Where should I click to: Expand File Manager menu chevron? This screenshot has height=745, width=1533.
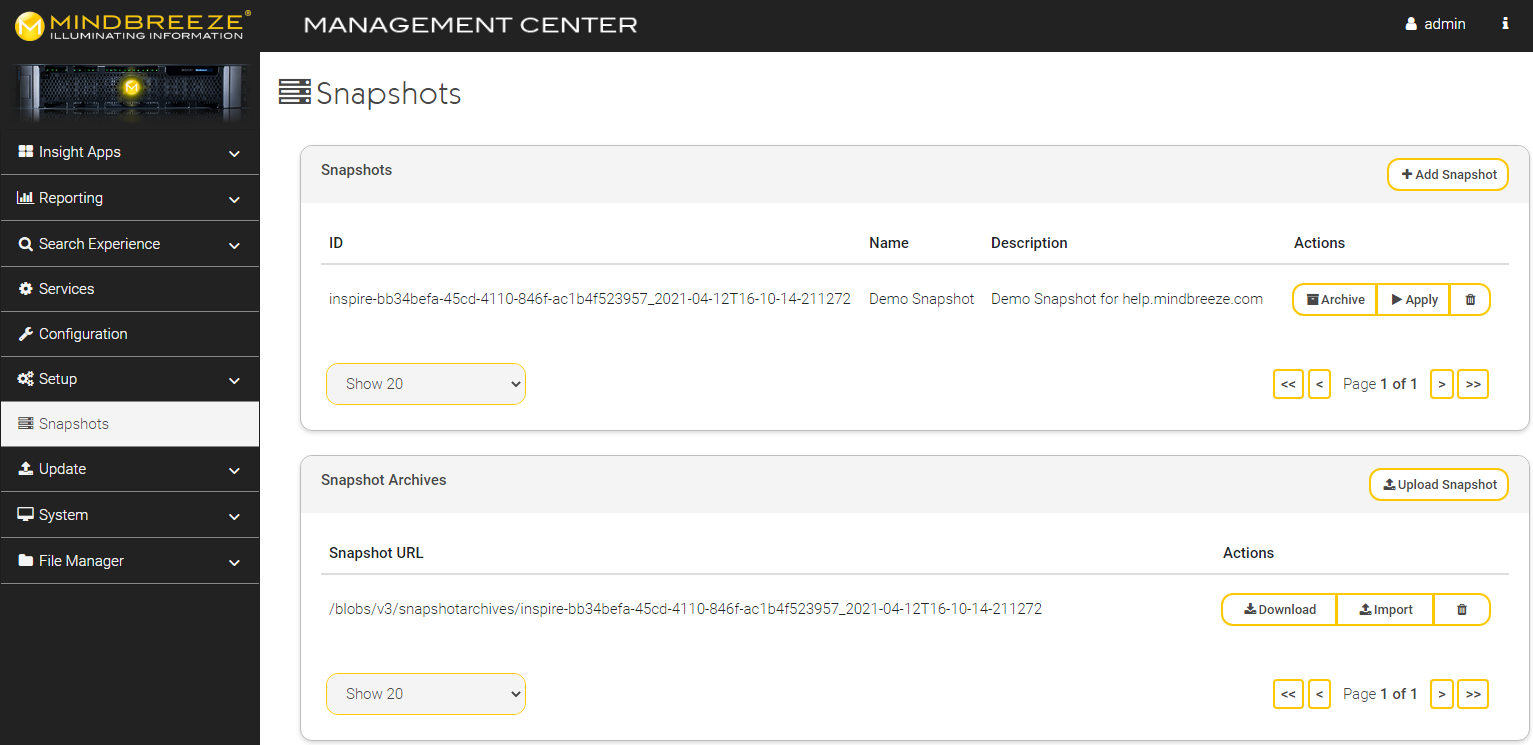coord(234,562)
